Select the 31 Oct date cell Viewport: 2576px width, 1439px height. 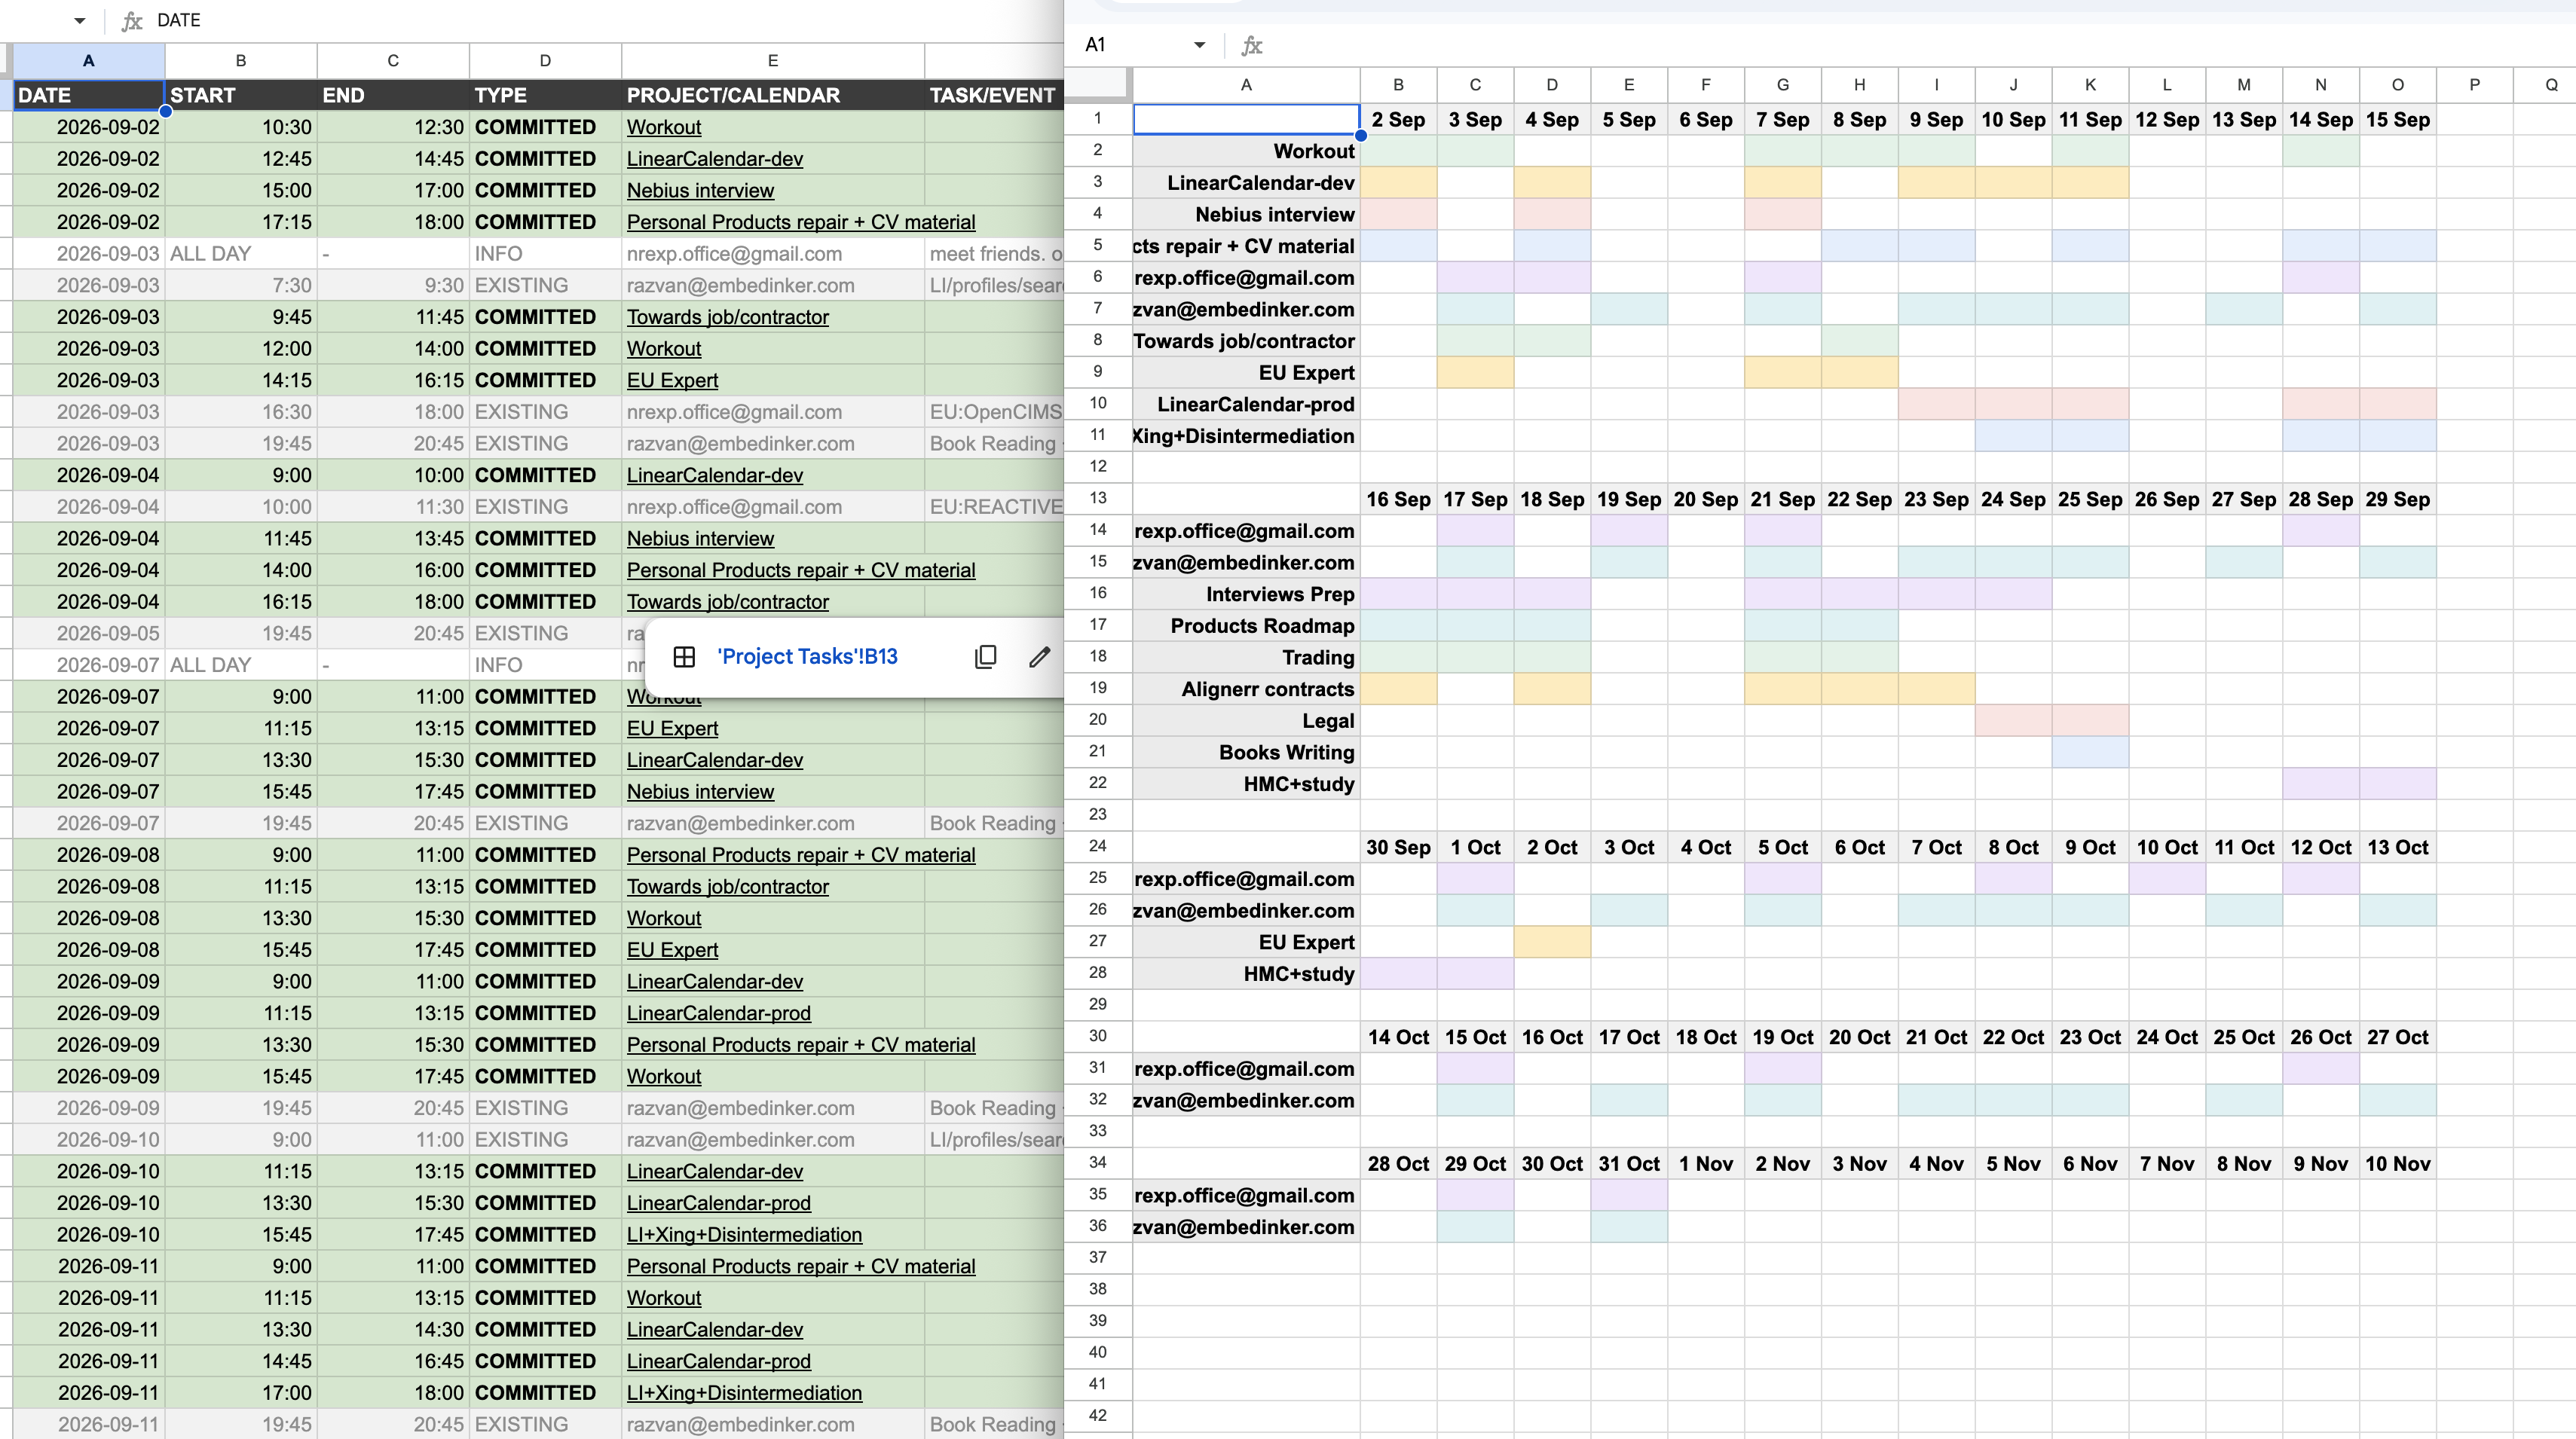(x=1629, y=1164)
